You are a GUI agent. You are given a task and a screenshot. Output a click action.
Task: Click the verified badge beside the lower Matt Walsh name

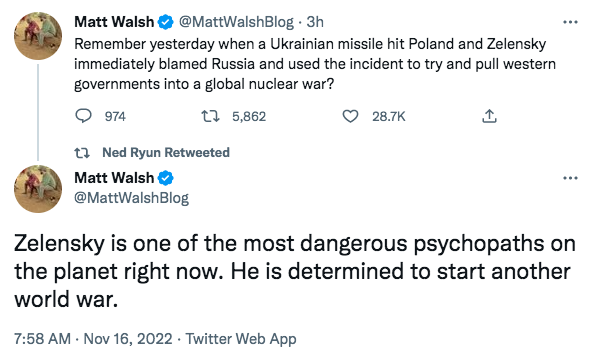pyautogui.click(x=166, y=178)
